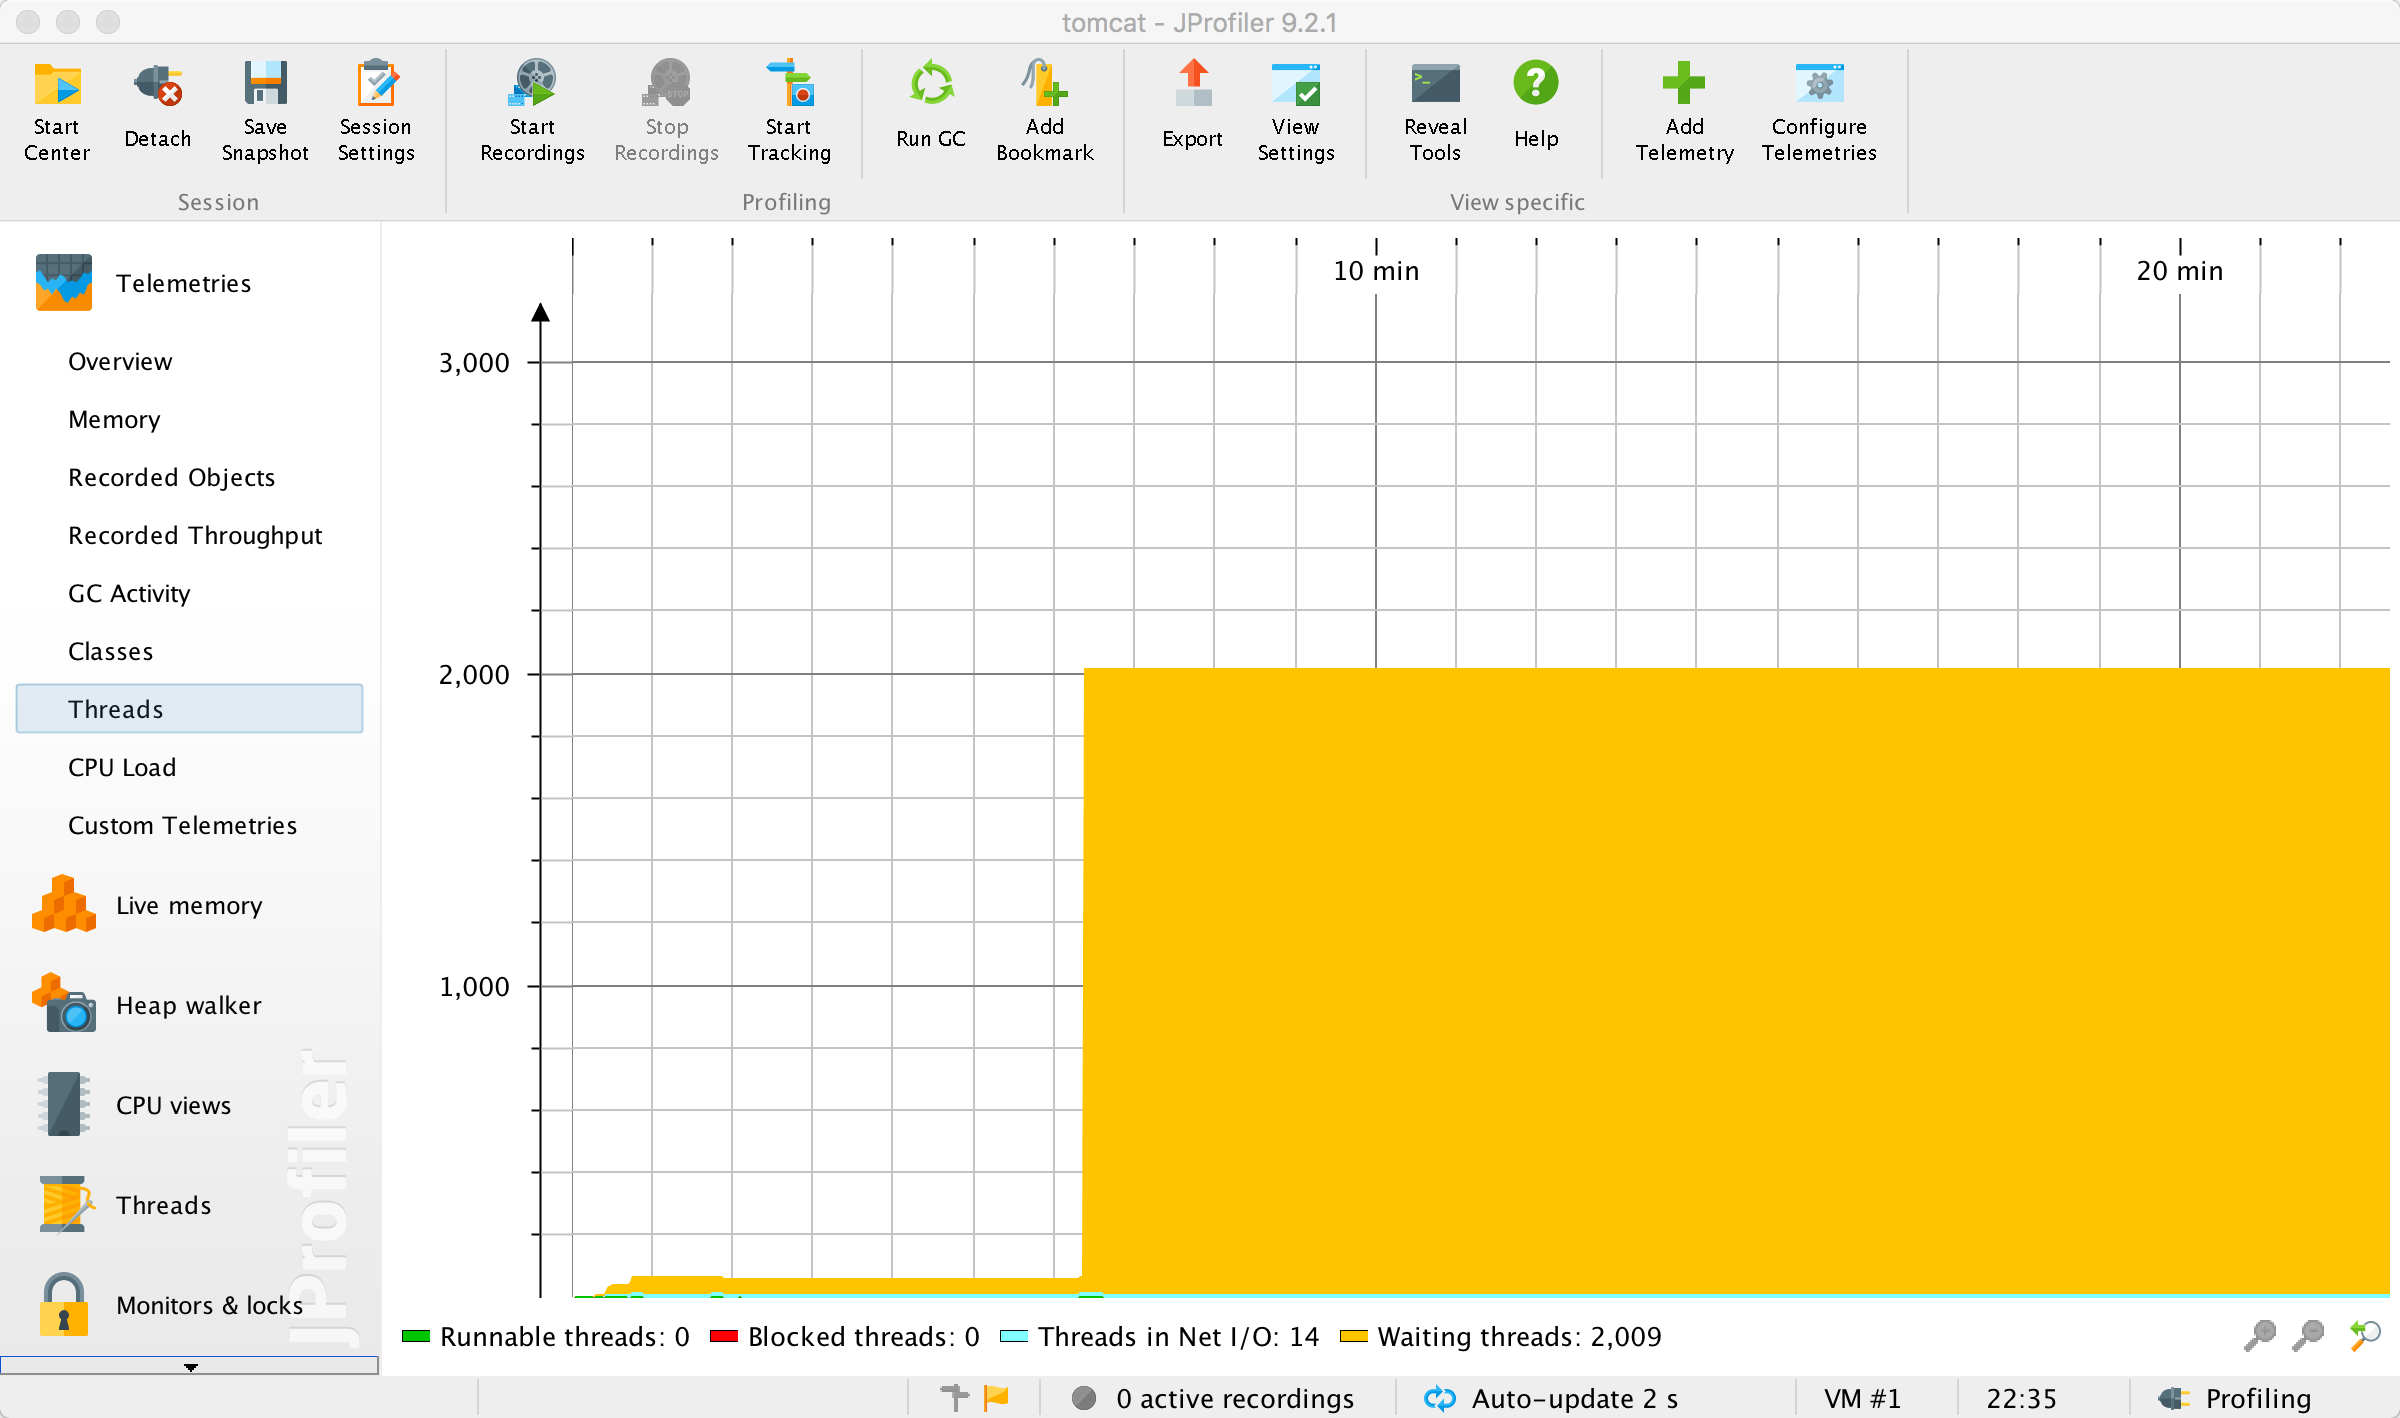Open the Configure Telemetries gear icon
This screenshot has height=1418, width=2400.
(x=1818, y=86)
